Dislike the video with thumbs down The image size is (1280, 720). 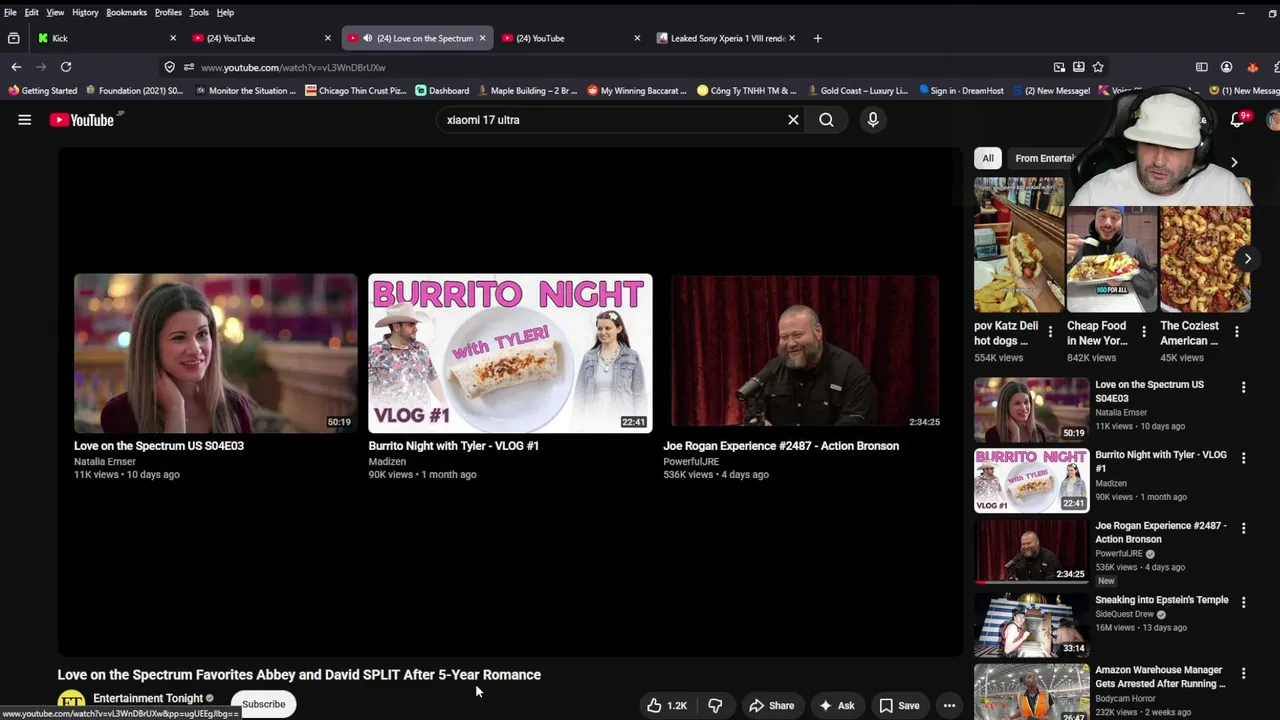click(715, 705)
